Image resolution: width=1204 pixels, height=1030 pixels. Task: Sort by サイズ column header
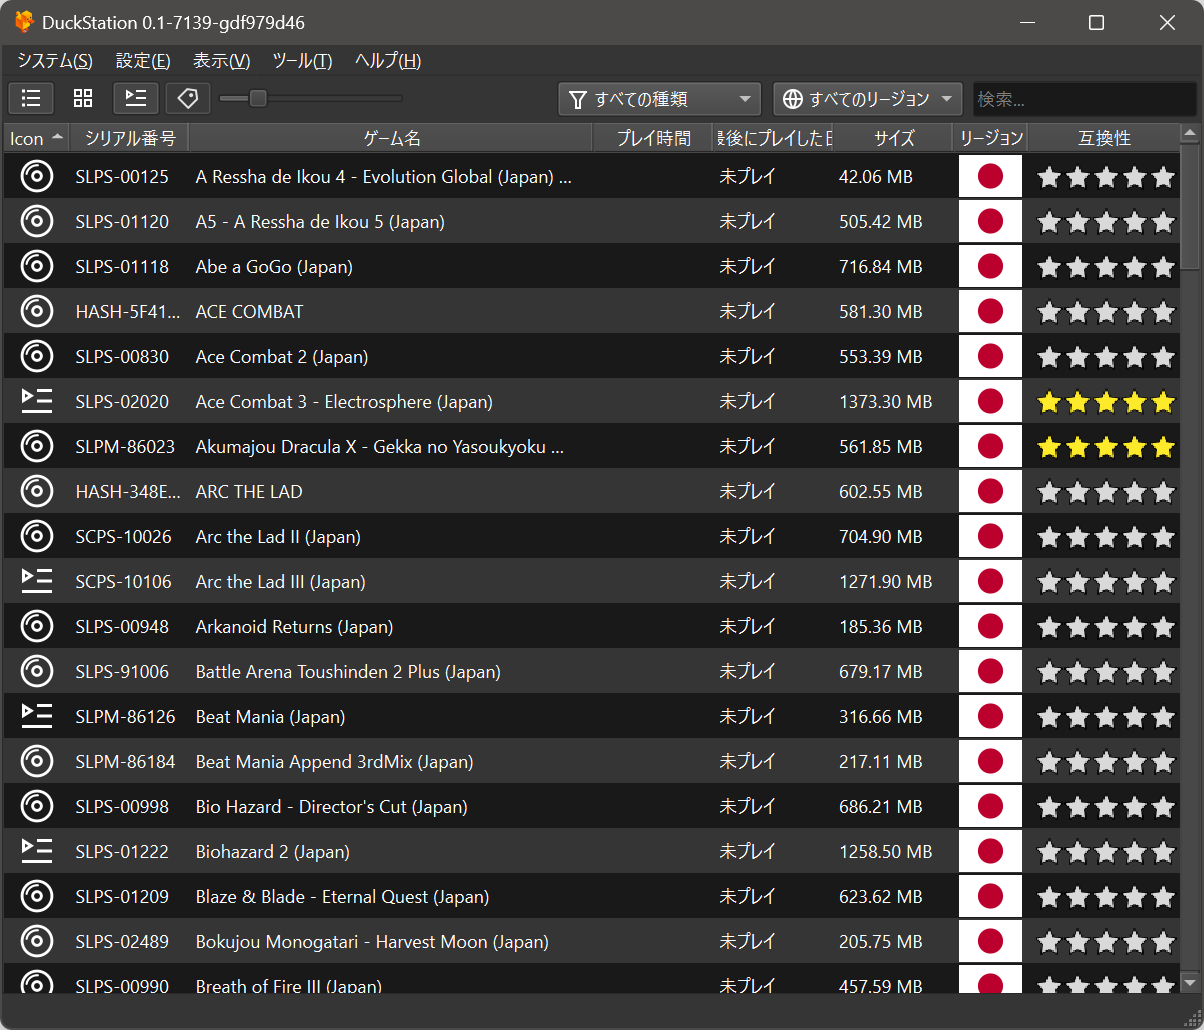click(x=893, y=138)
